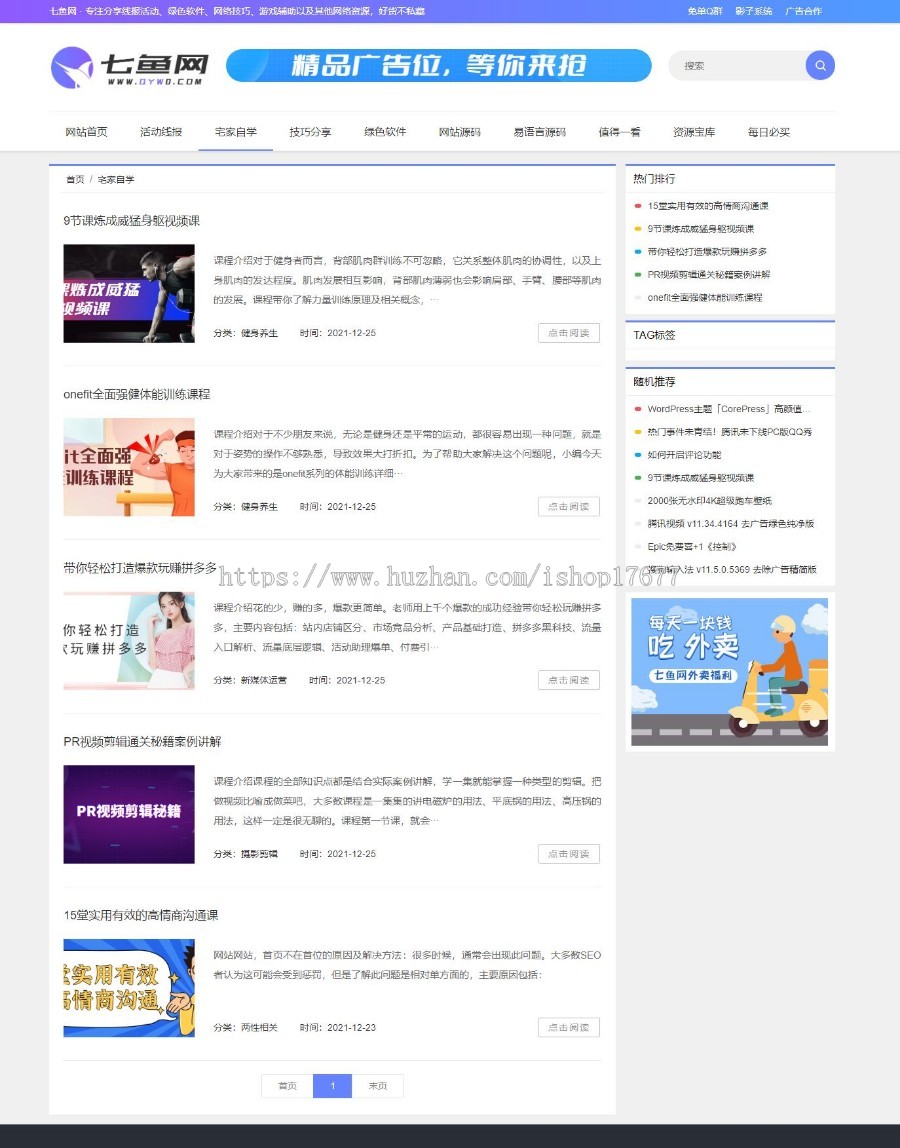The image size is (900, 1148).
Task: Open the 高情商沟通 course thumbnail
Action: tap(129, 988)
